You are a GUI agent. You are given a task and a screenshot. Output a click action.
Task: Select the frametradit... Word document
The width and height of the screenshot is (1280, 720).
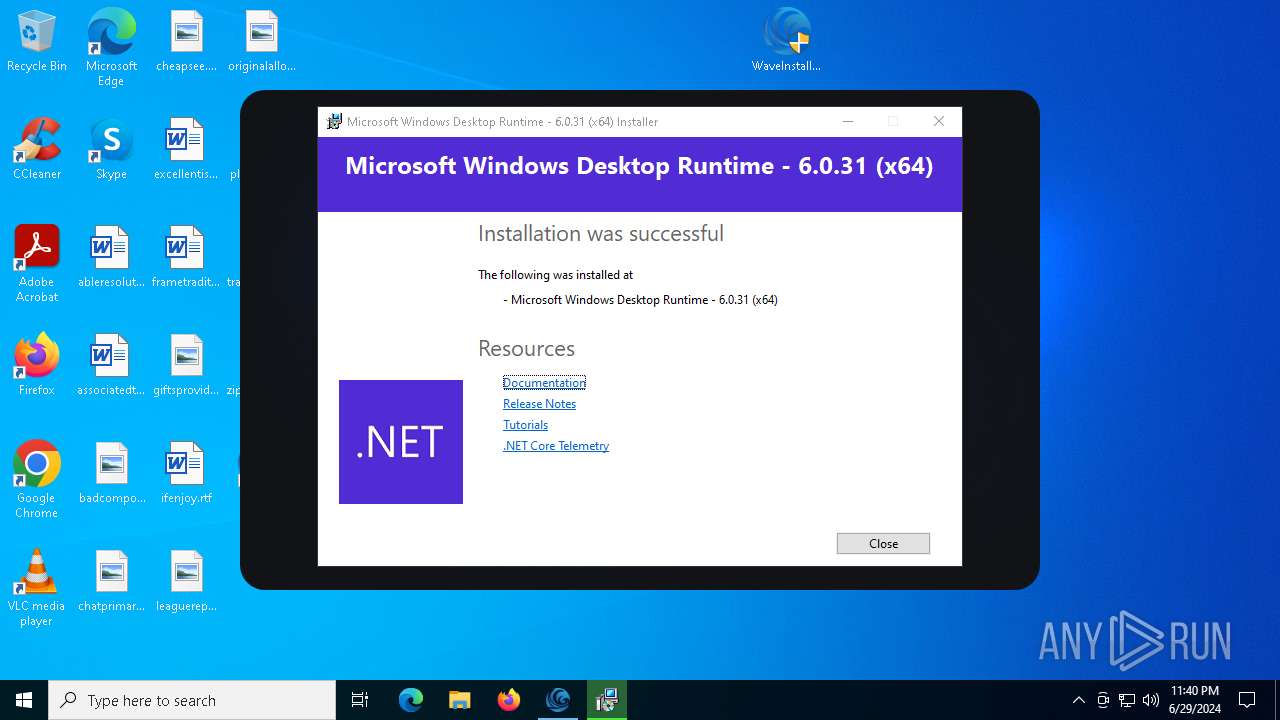point(186,258)
